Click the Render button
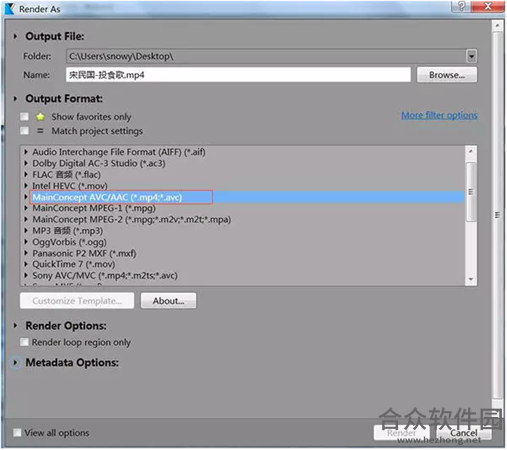The image size is (507, 450). pyautogui.click(x=401, y=433)
